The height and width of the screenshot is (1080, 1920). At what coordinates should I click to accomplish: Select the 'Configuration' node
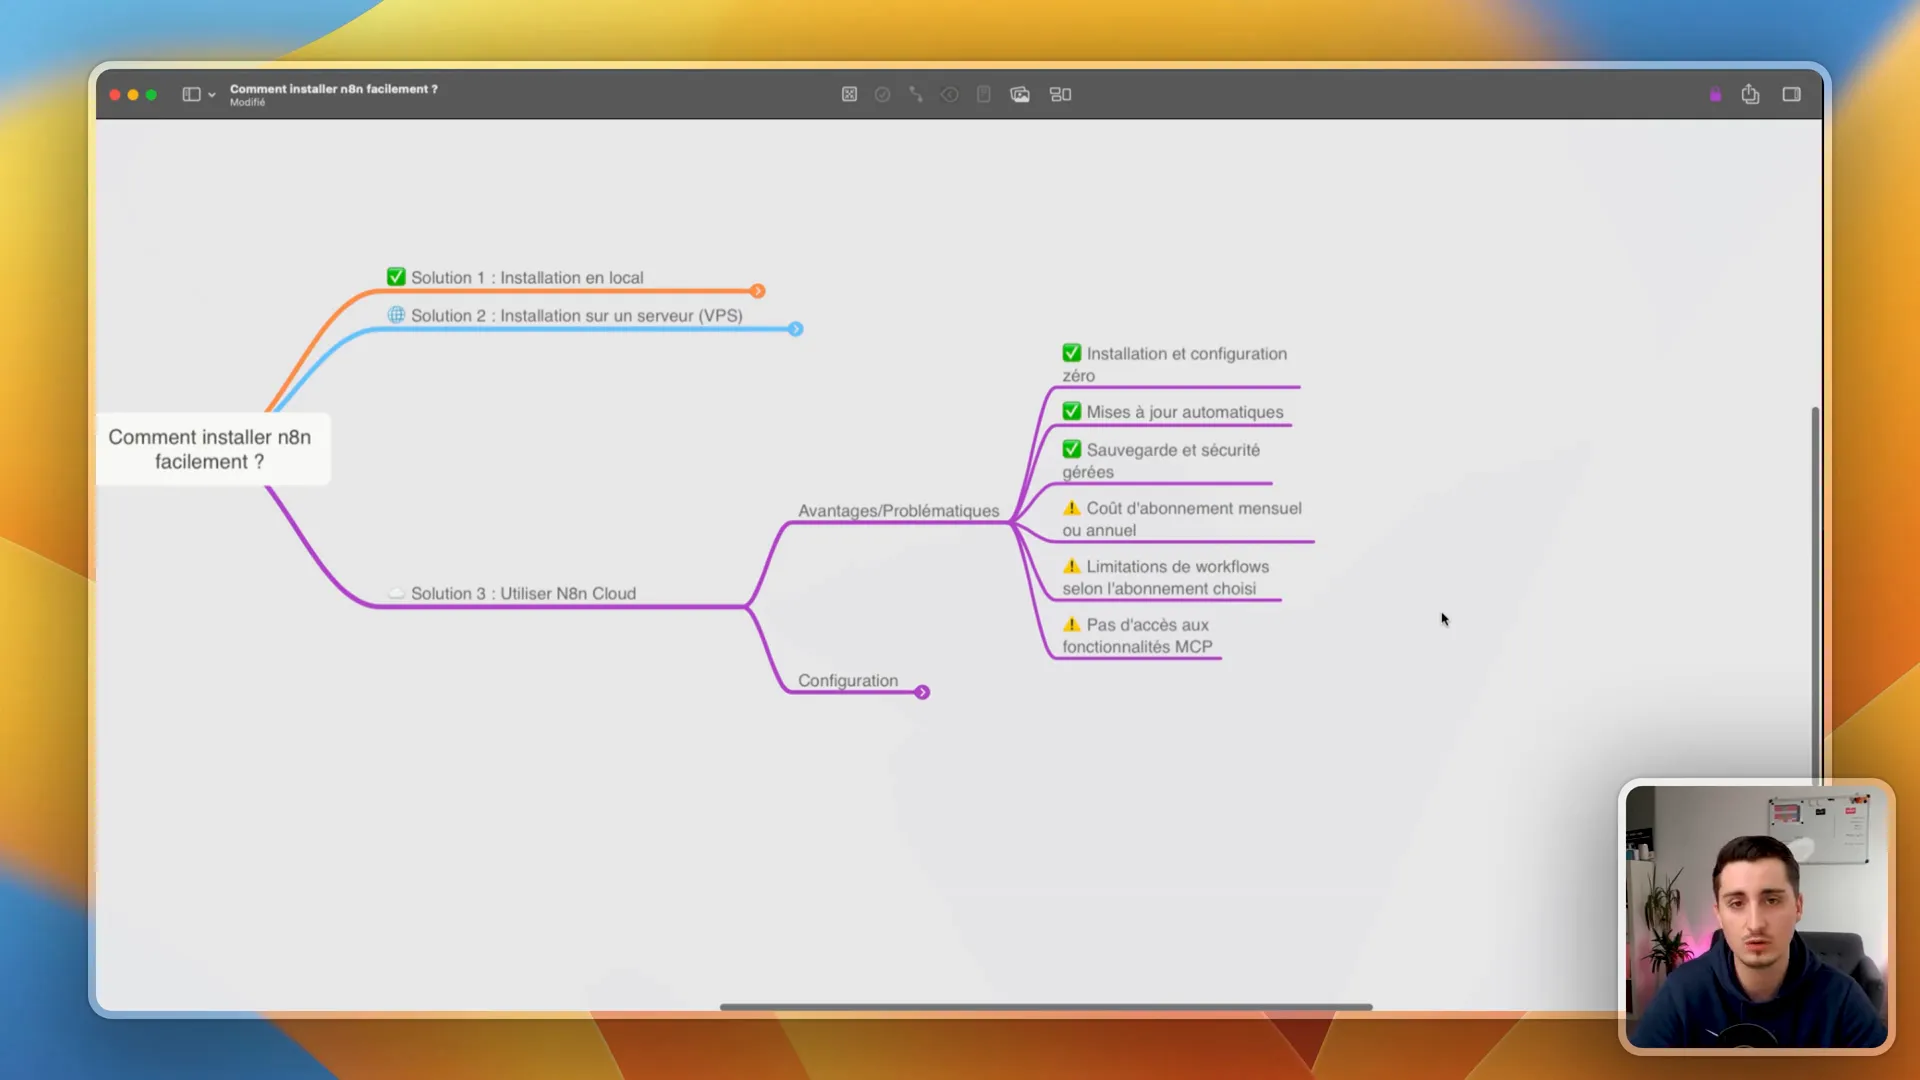848,681
